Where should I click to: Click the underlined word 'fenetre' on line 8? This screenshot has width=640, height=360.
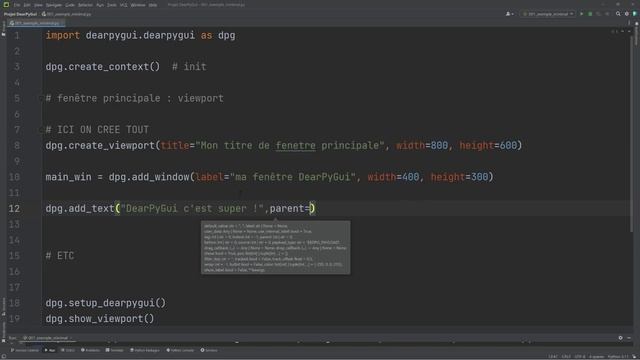[x=296, y=146]
